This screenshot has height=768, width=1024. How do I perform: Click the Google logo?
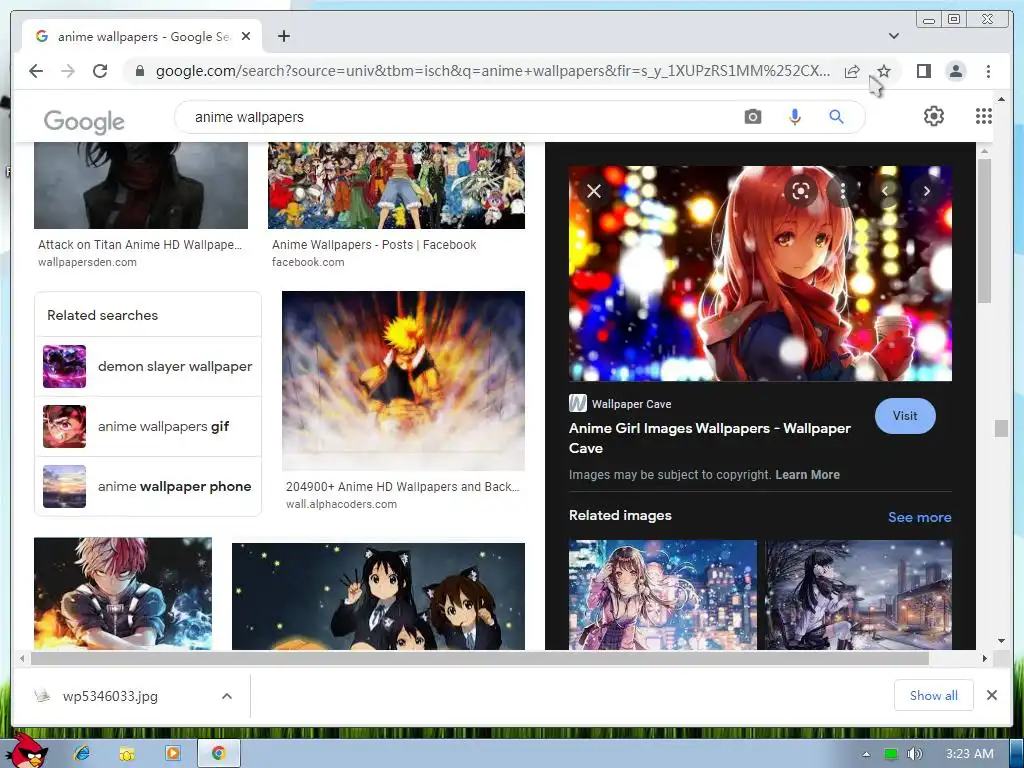click(84, 121)
